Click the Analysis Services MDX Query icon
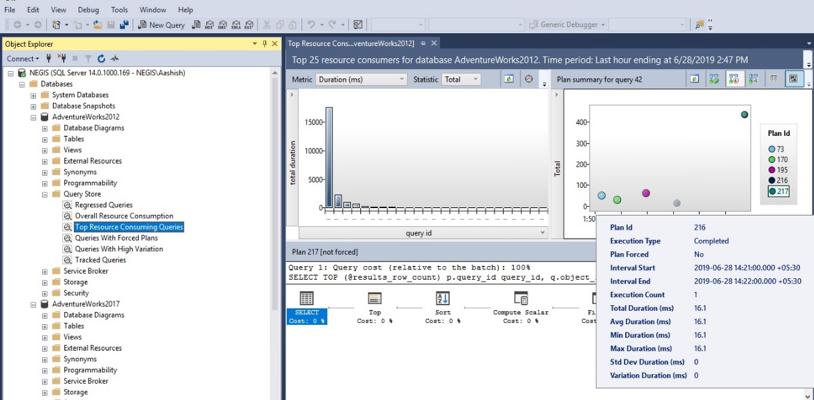This screenshot has width=814, height=400. (x=209, y=24)
